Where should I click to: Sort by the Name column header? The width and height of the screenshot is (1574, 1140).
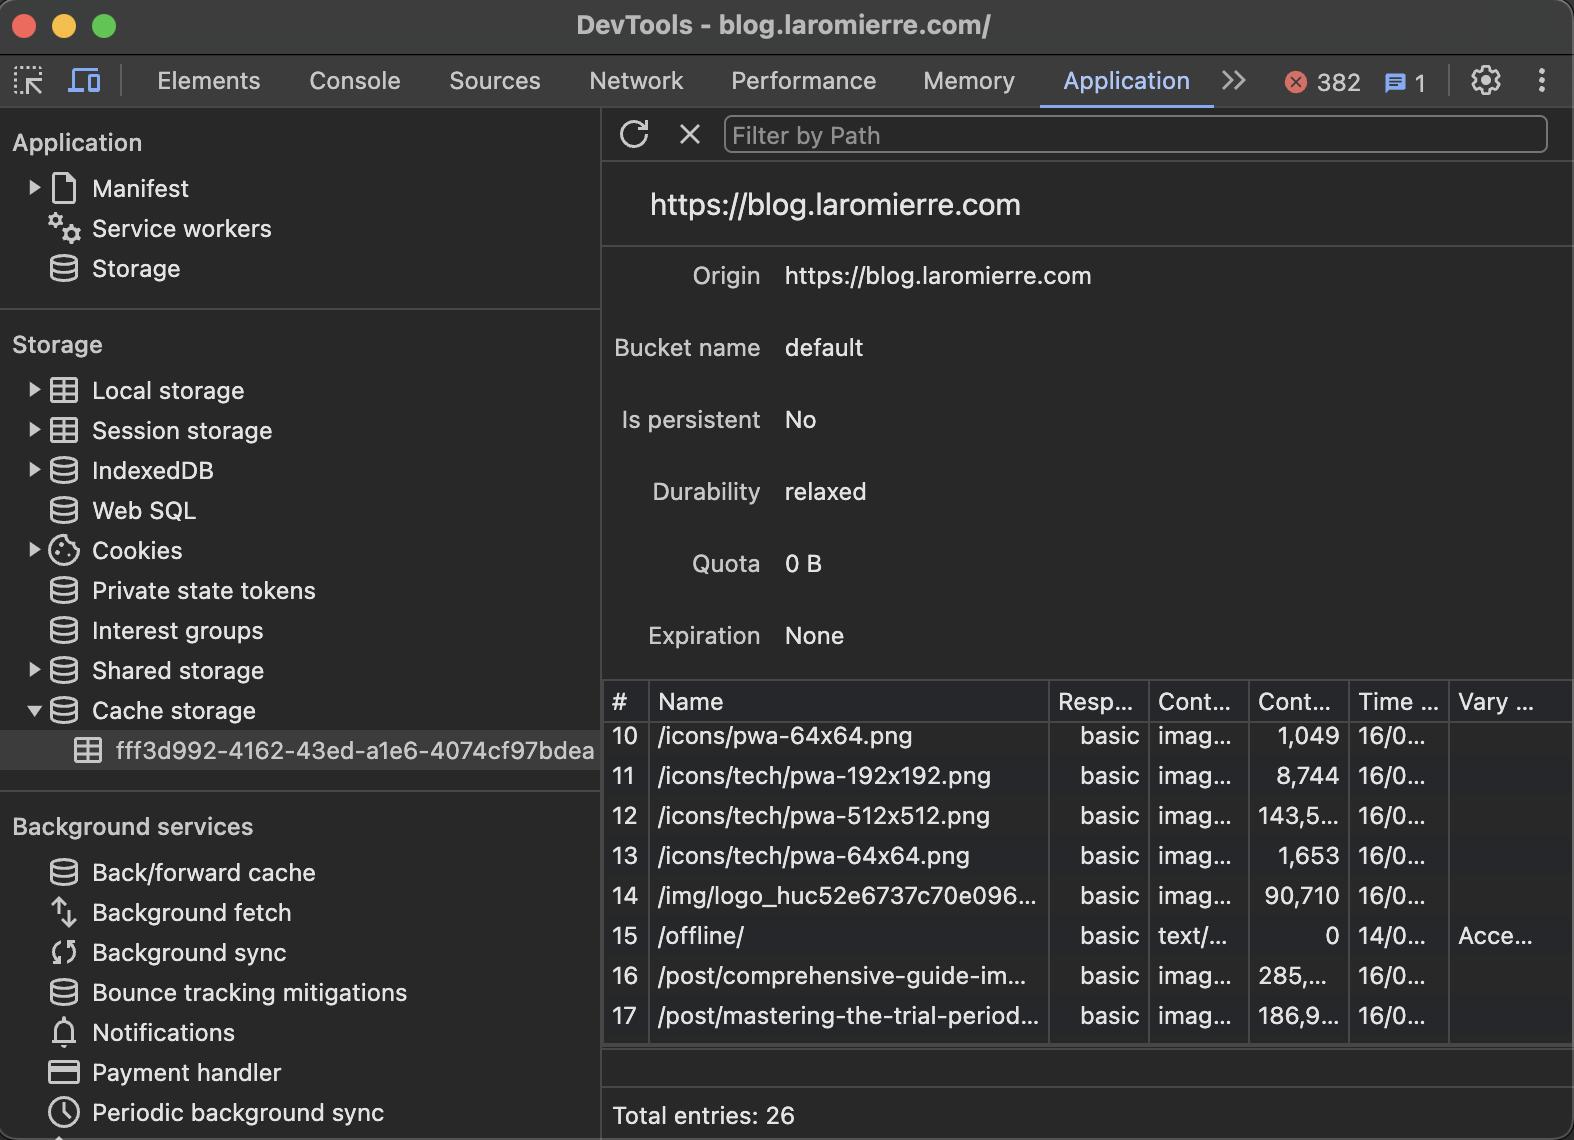(x=849, y=701)
